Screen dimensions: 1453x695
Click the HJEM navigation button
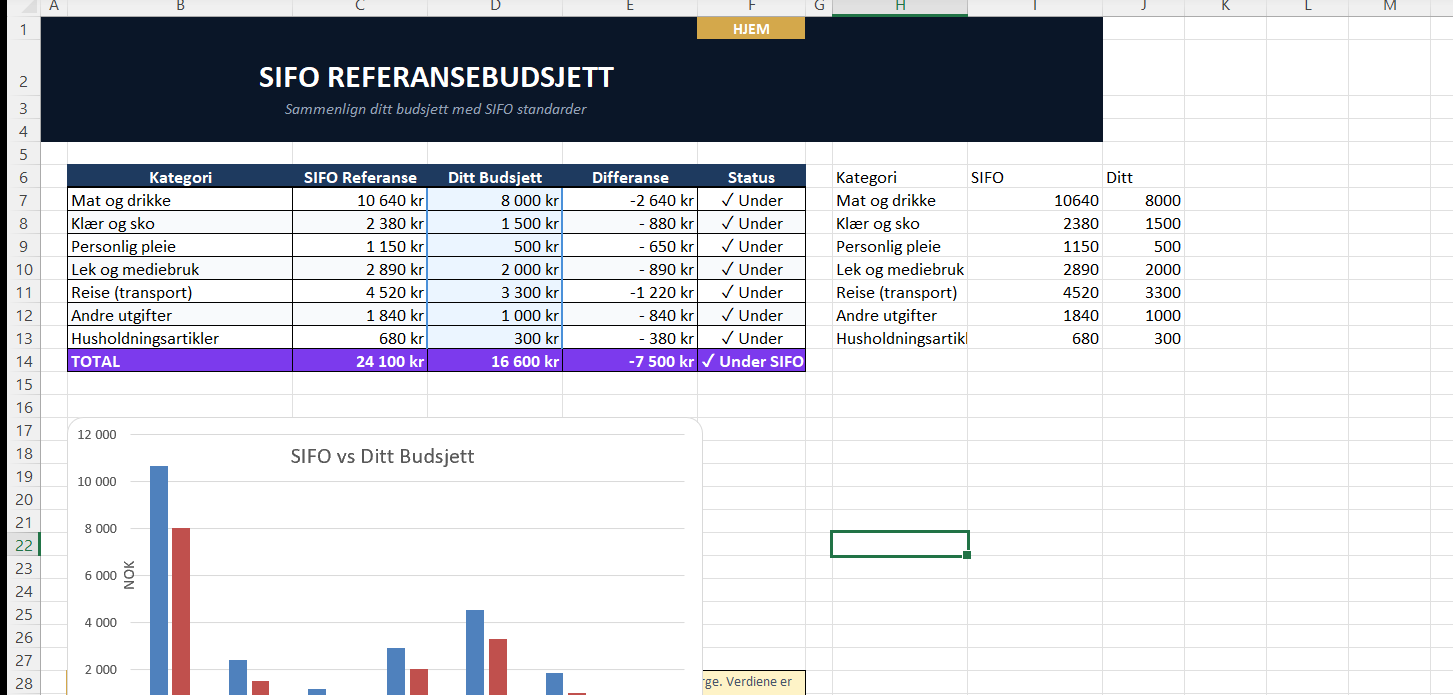click(x=750, y=29)
